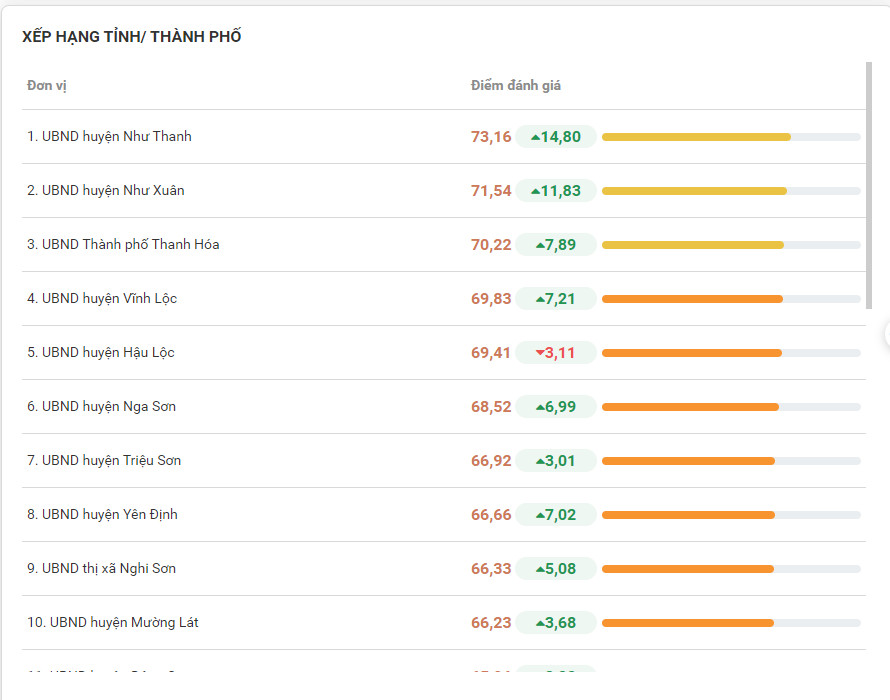Click the score 66,23 for Mường Lát

pos(491,623)
